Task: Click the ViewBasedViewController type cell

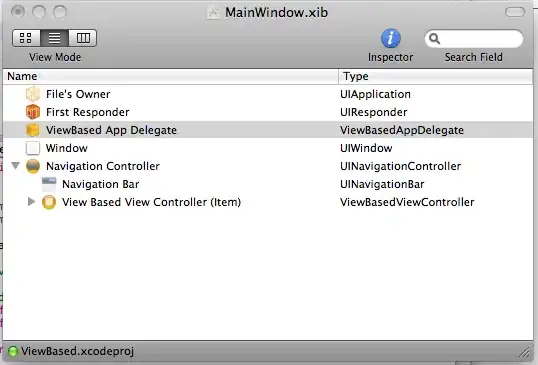Action: click(x=407, y=202)
